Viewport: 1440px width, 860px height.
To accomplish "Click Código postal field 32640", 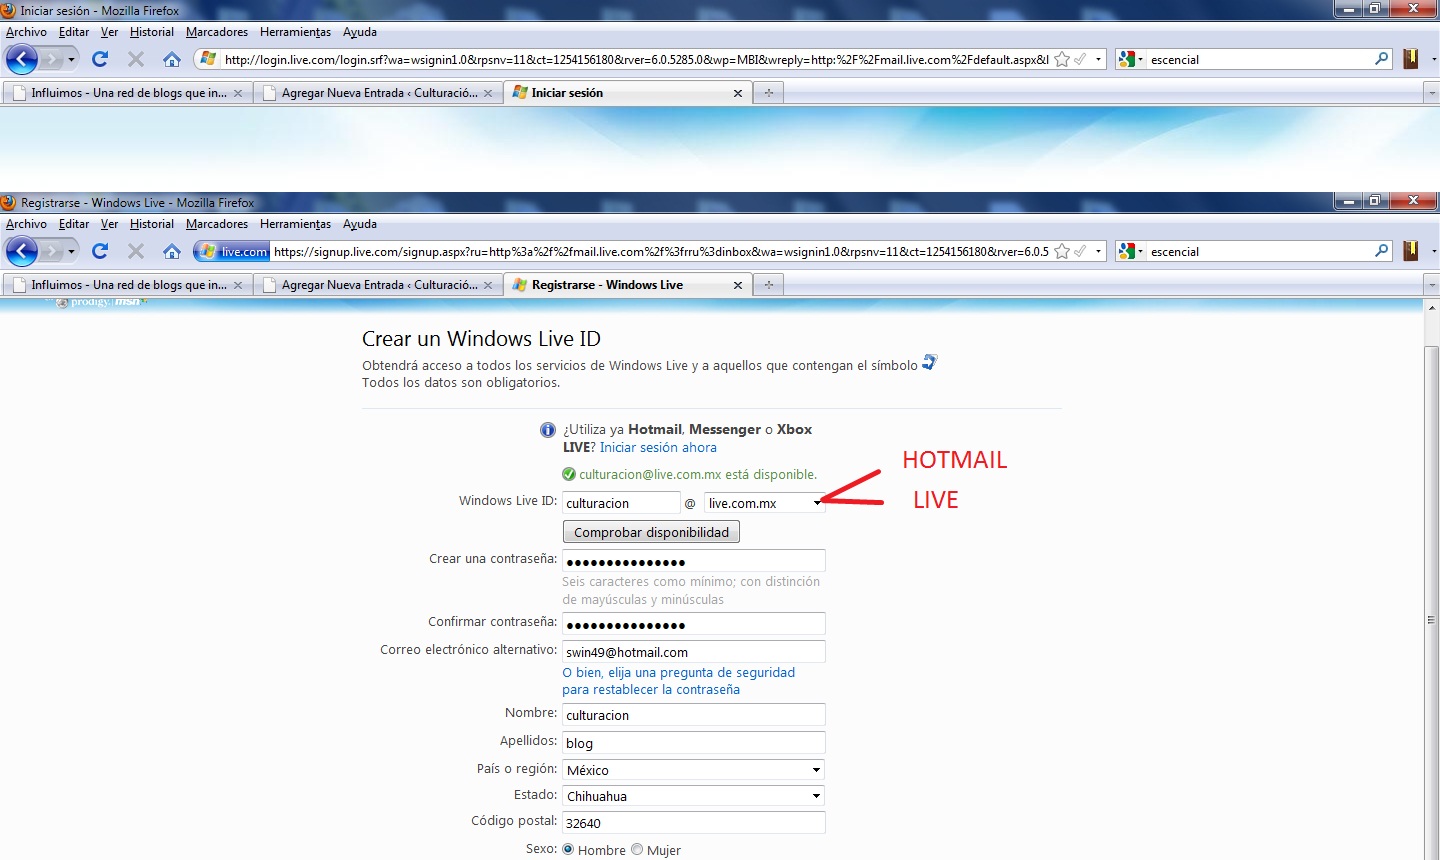I will click(694, 823).
